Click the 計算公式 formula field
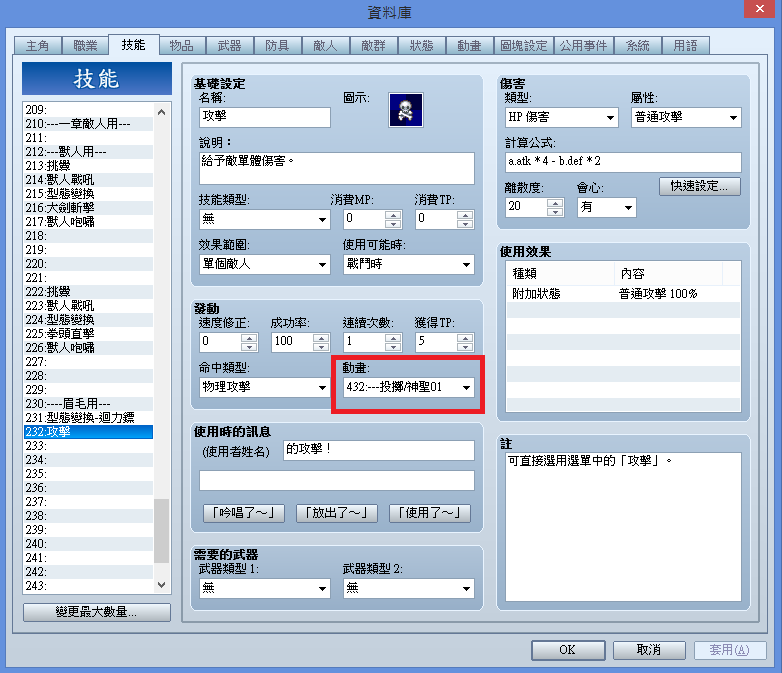The image size is (782, 673). (623, 162)
